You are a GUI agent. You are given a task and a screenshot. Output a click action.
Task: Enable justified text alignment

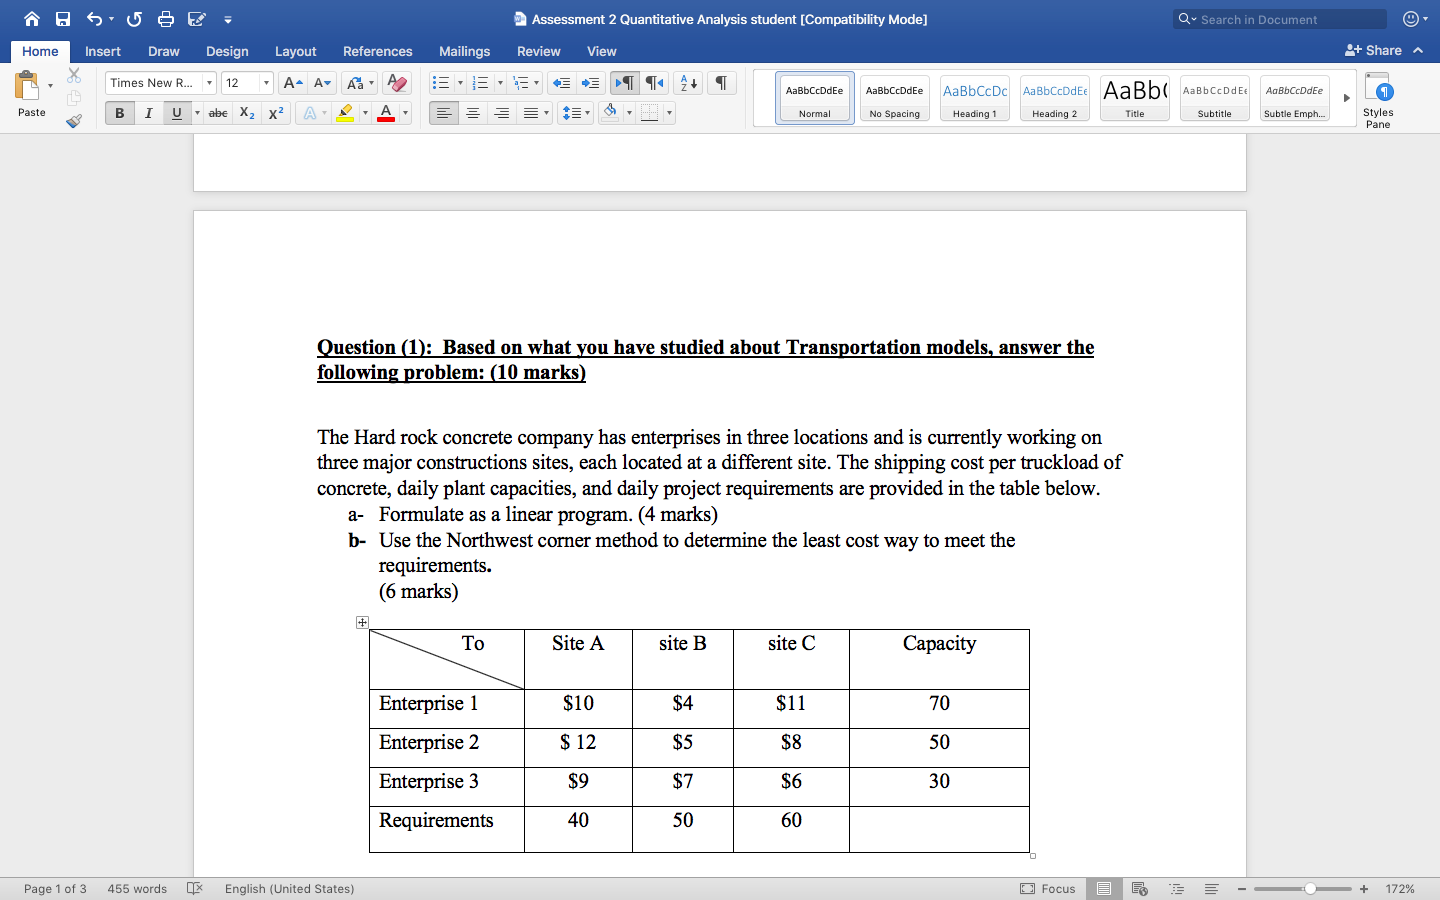pos(530,113)
